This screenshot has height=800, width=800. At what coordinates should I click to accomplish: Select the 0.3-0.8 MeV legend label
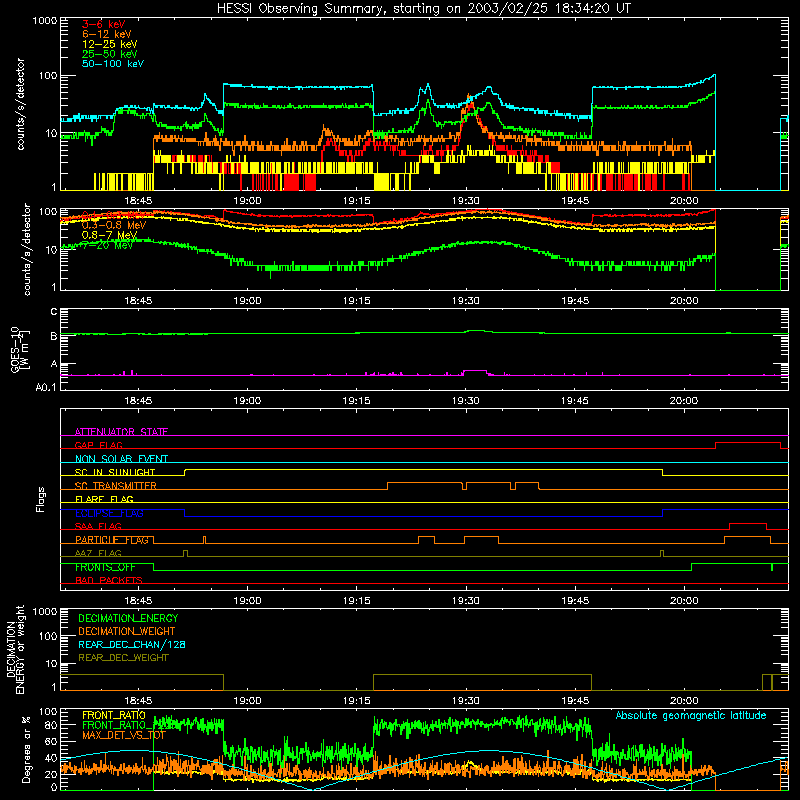pos(114,225)
